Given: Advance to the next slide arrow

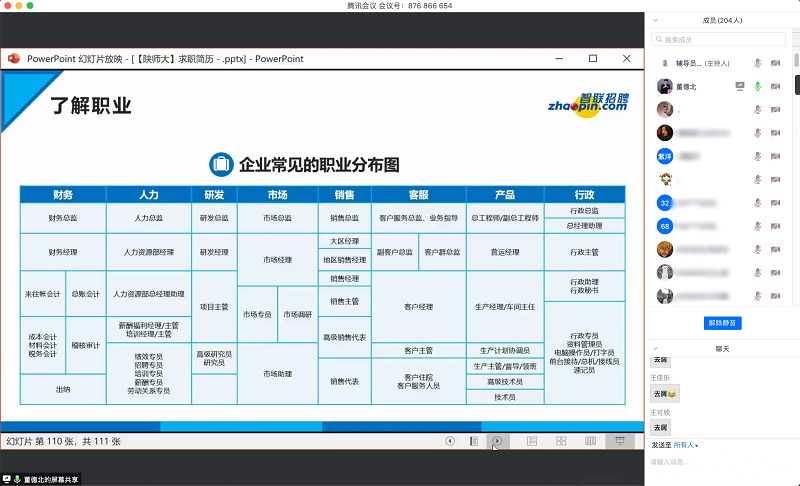Looking at the screenshot, I should click(497, 440).
